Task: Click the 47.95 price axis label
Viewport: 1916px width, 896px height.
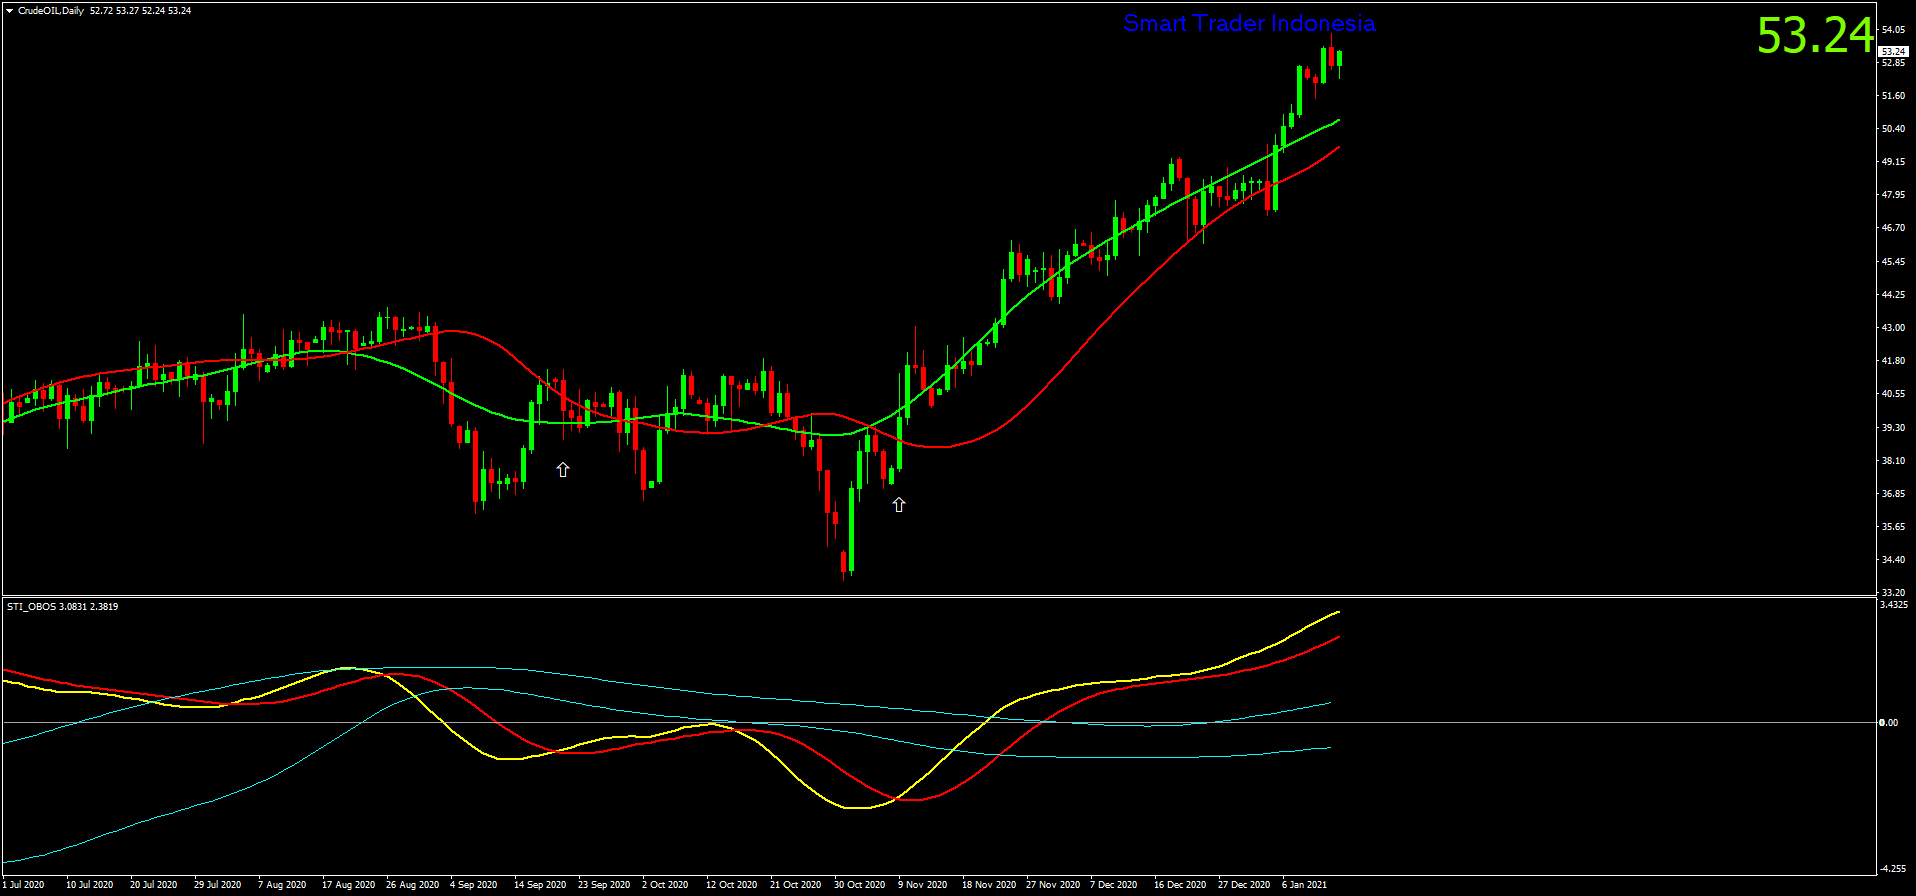Action: (x=1893, y=195)
